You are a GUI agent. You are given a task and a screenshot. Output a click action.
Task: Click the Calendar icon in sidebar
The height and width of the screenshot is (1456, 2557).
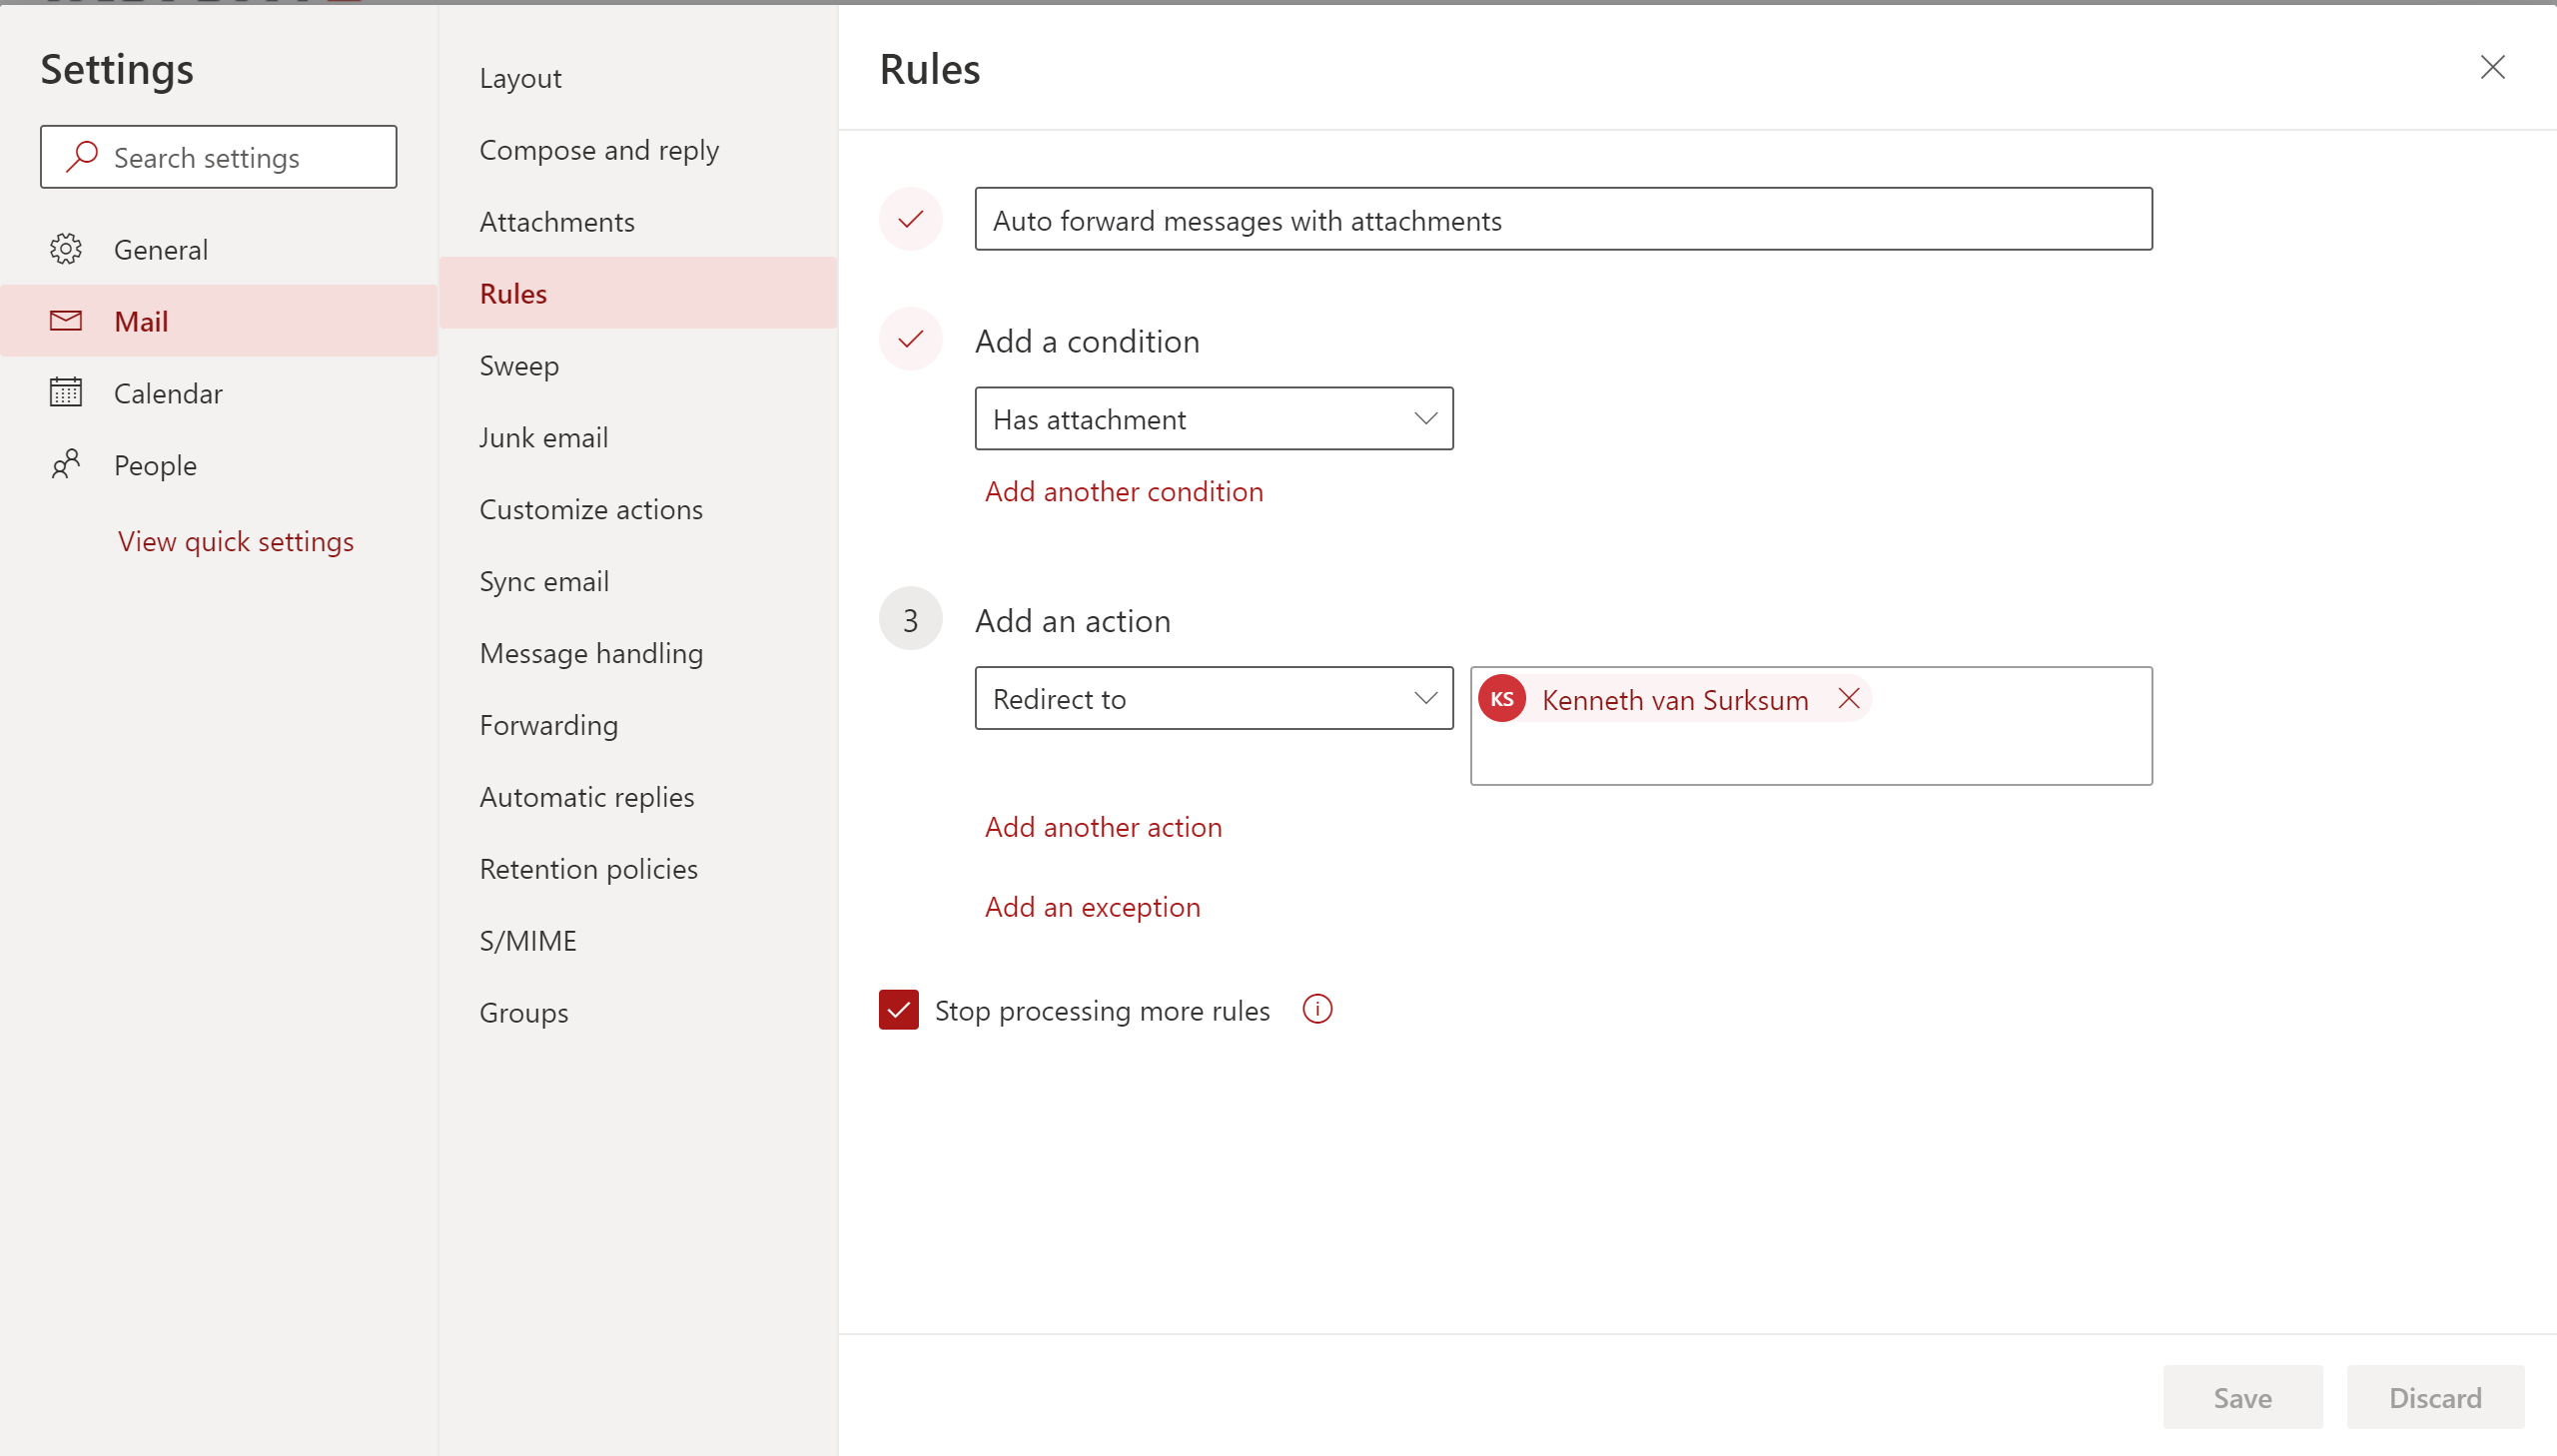point(66,392)
